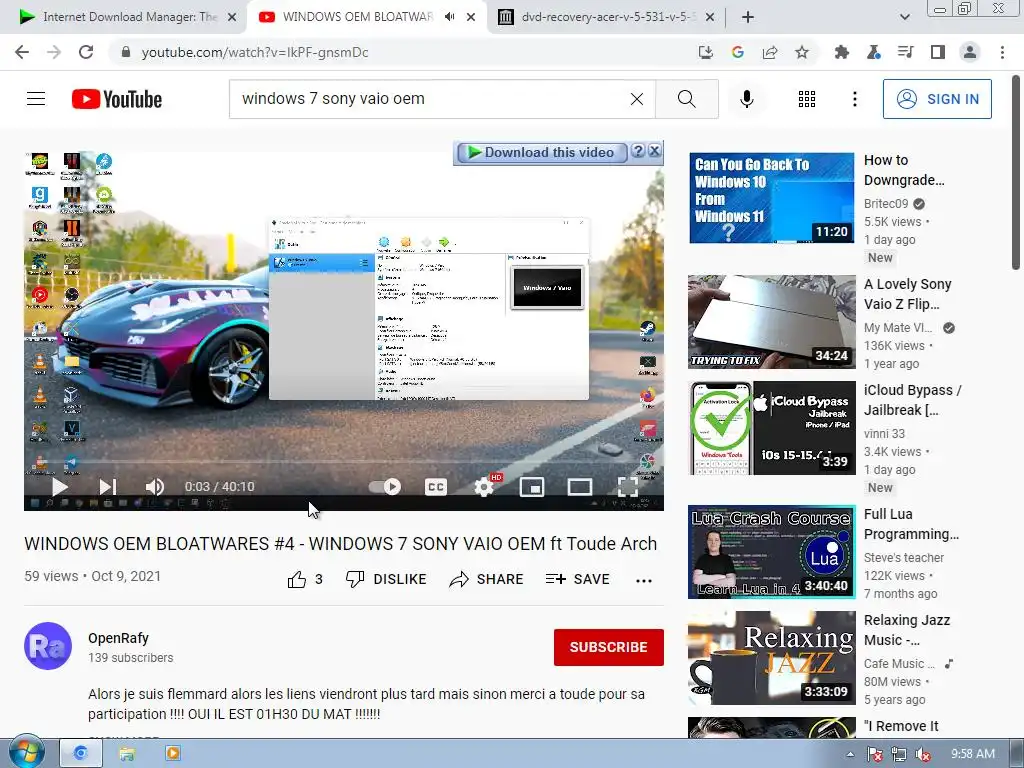
Task: Open the Windows Start menu
Action: (x=26, y=753)
